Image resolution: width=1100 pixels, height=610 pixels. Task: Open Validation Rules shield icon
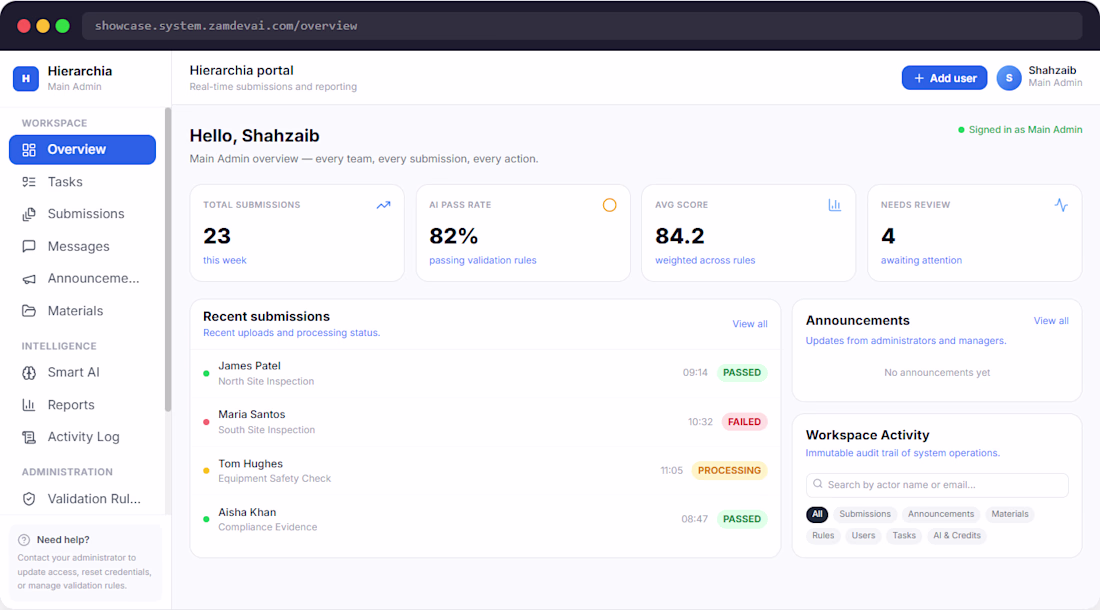[x=29, y=499]
